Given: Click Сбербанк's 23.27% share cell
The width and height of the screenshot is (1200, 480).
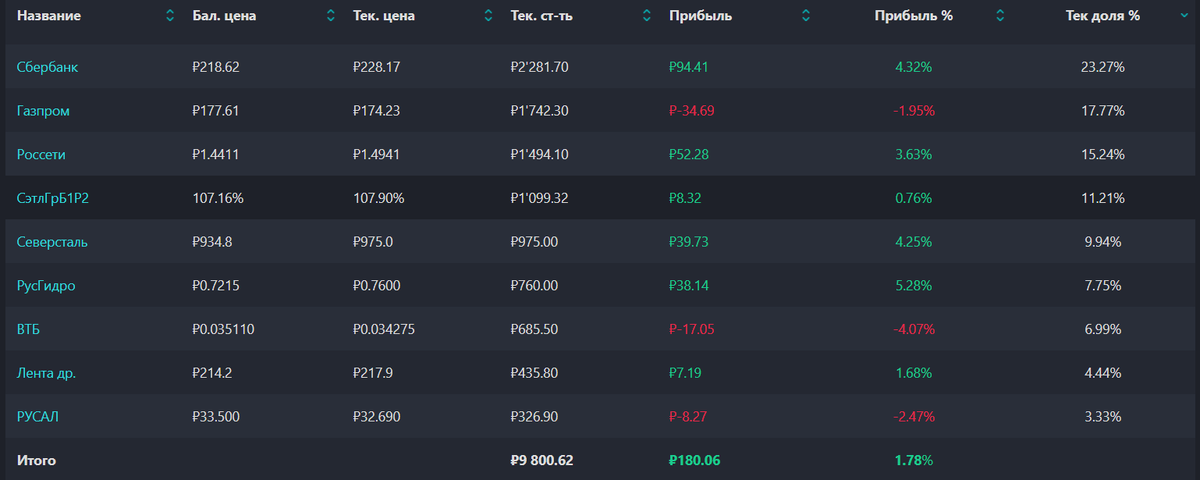Looking at the screenshot, I should coord(1103,67).
